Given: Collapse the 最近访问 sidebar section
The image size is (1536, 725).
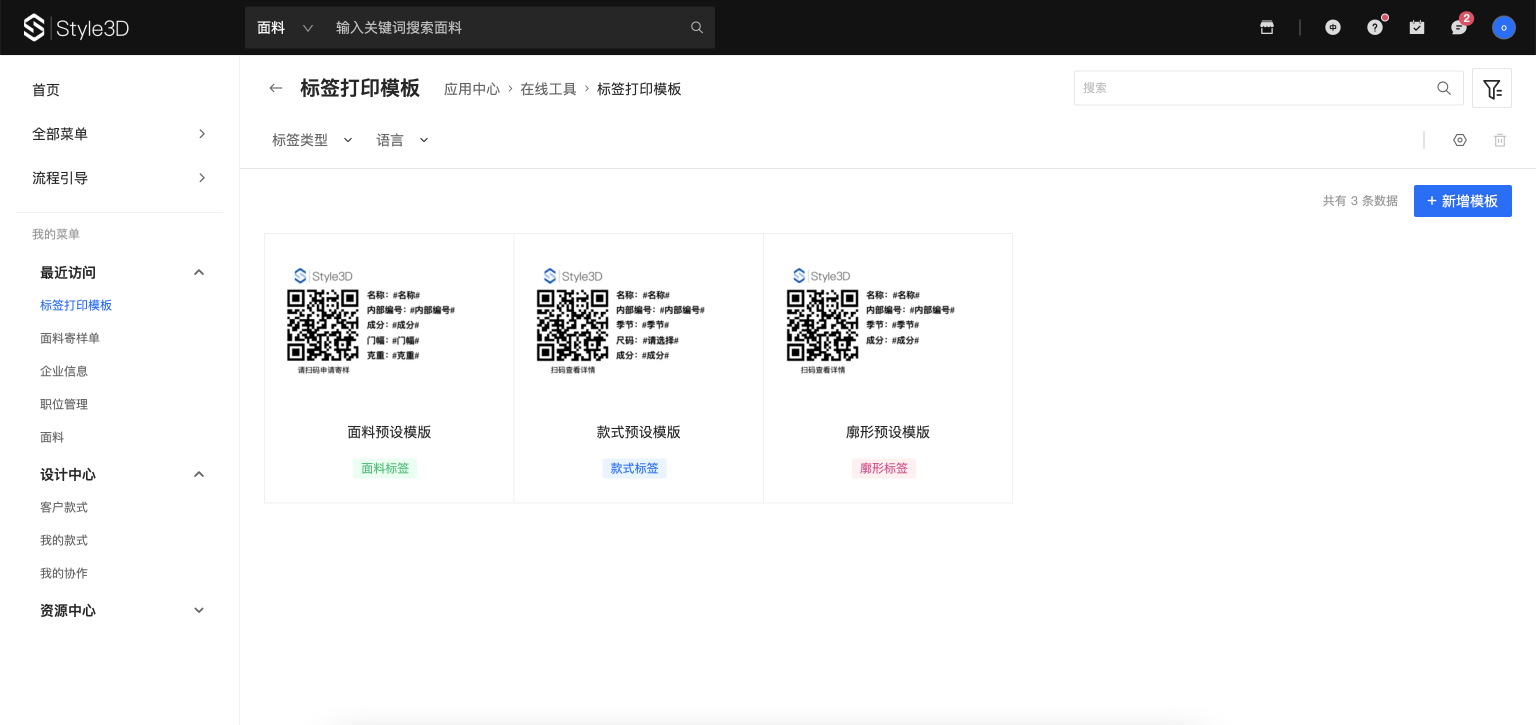Looking at the screenshot, I should pyautogui.click(x=198, y=273).
